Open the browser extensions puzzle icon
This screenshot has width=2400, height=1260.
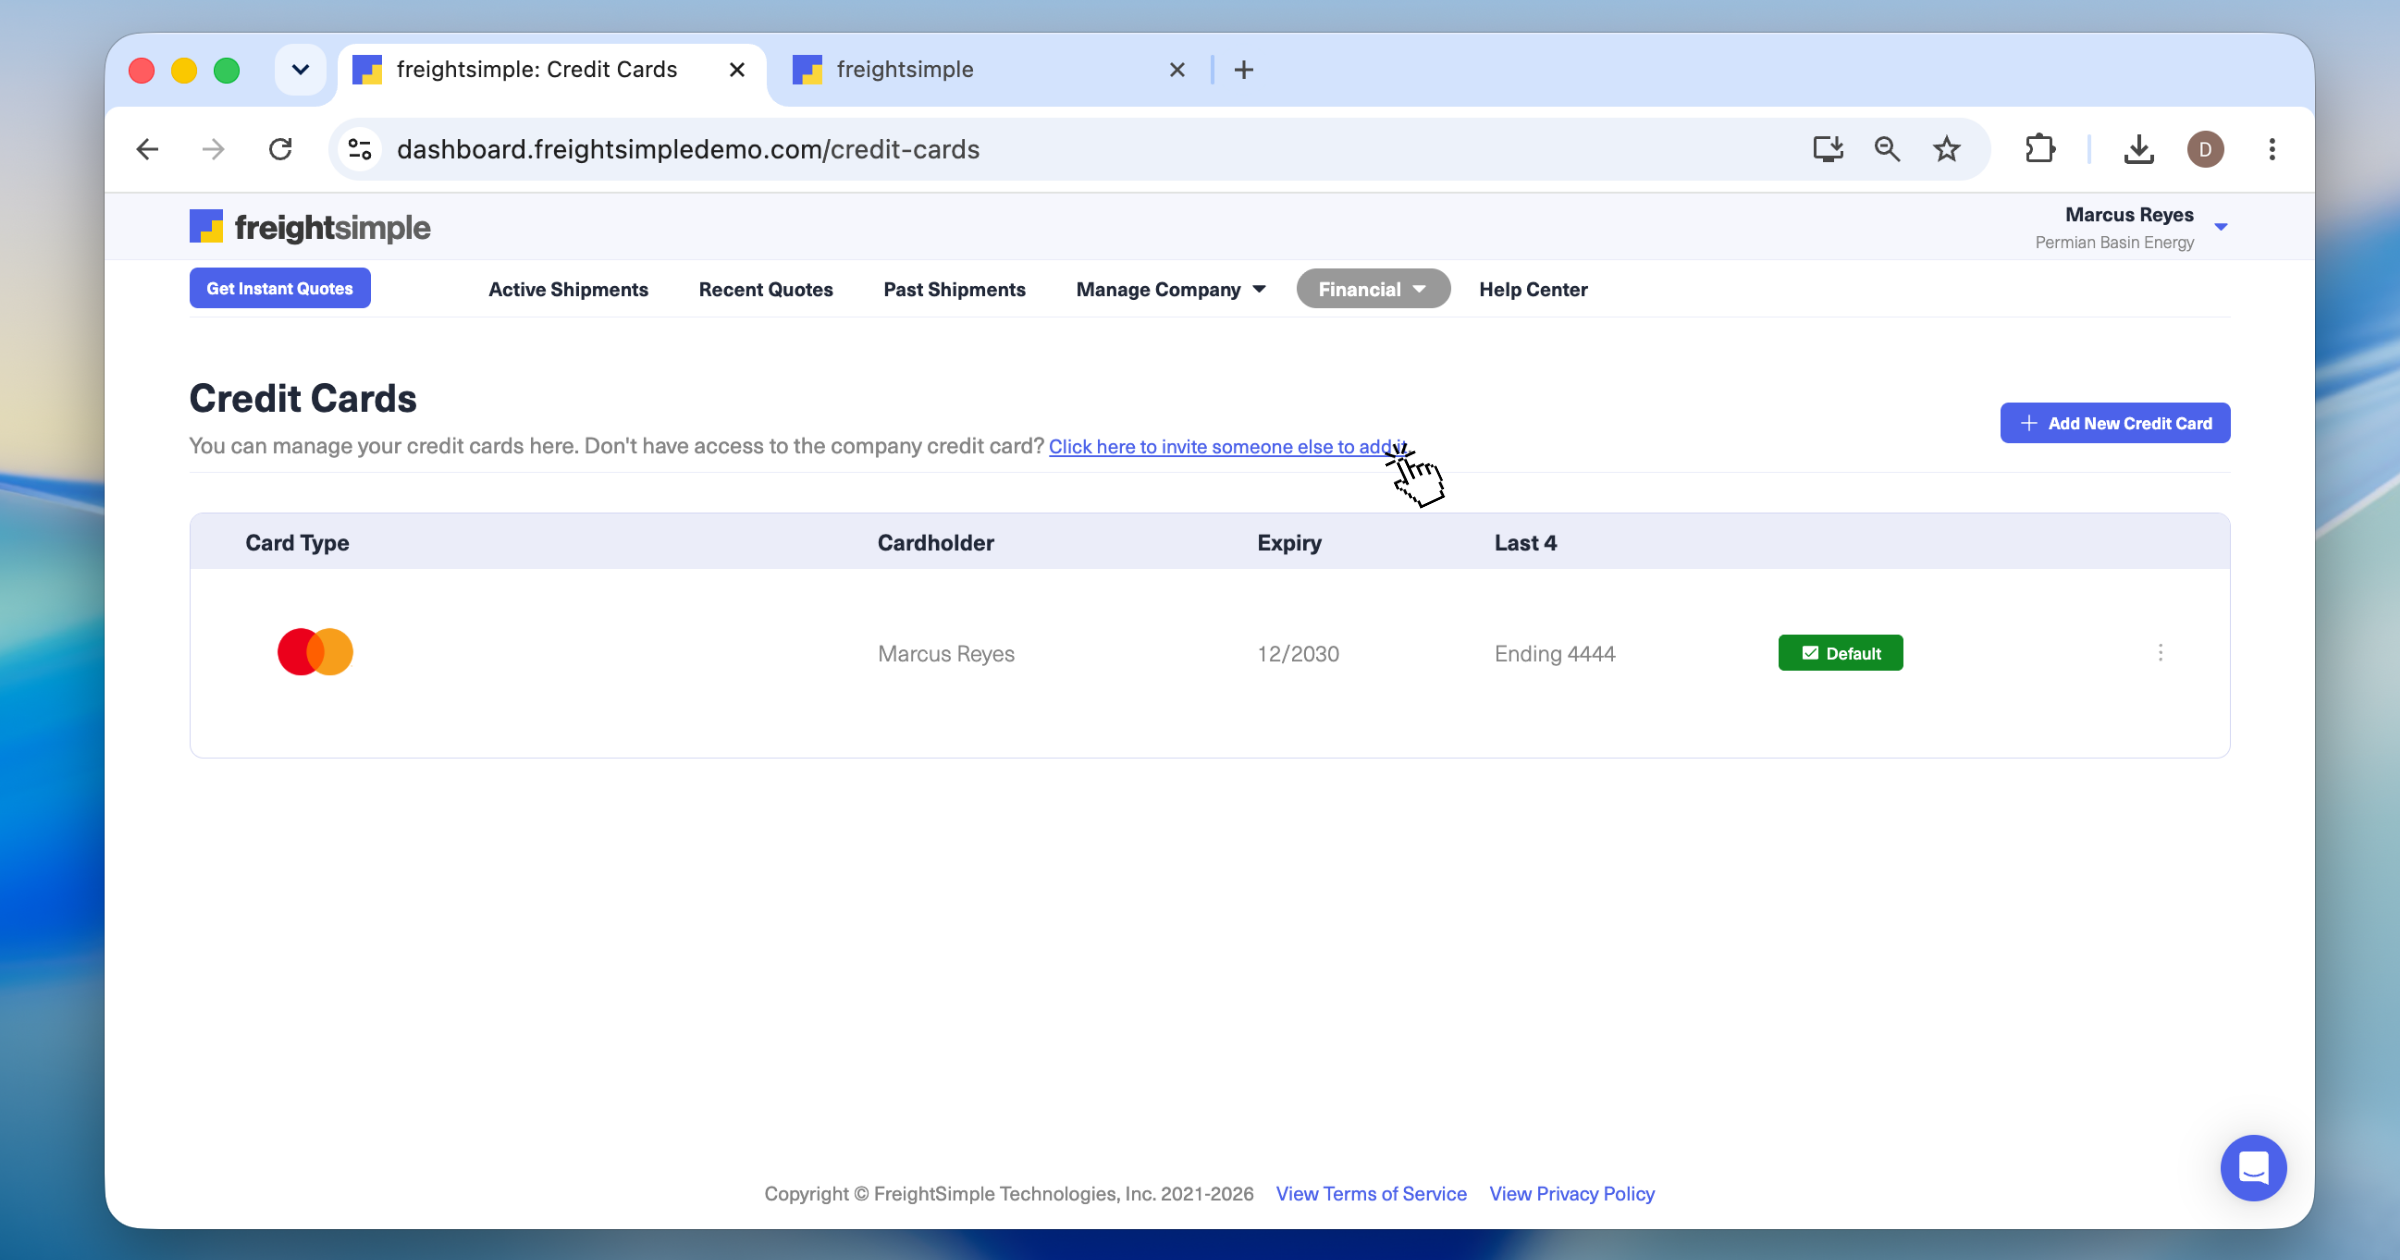click(2040, 150)
